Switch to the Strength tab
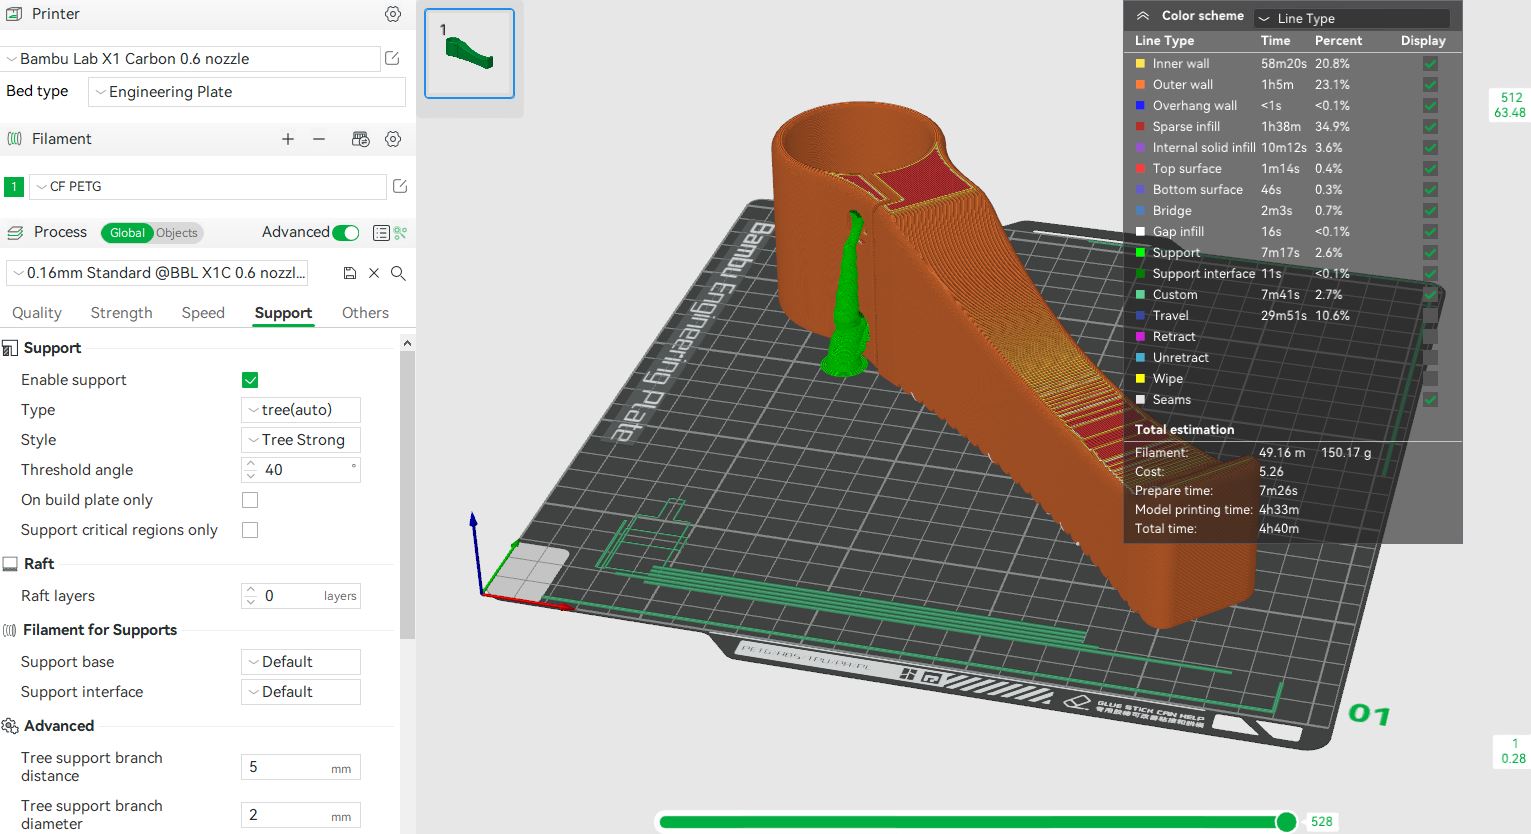 click(121, 313)
